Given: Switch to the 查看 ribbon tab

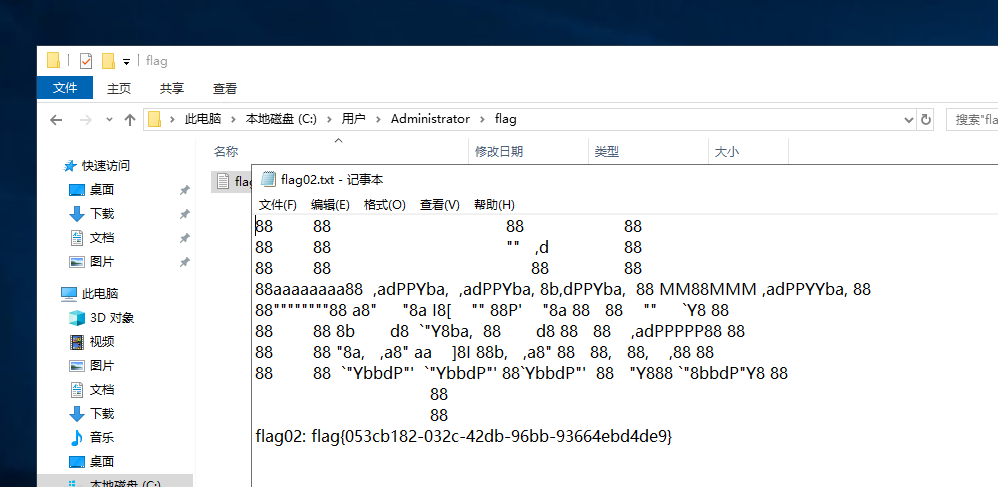Looking at the screenshot, I should coord(225,88).
